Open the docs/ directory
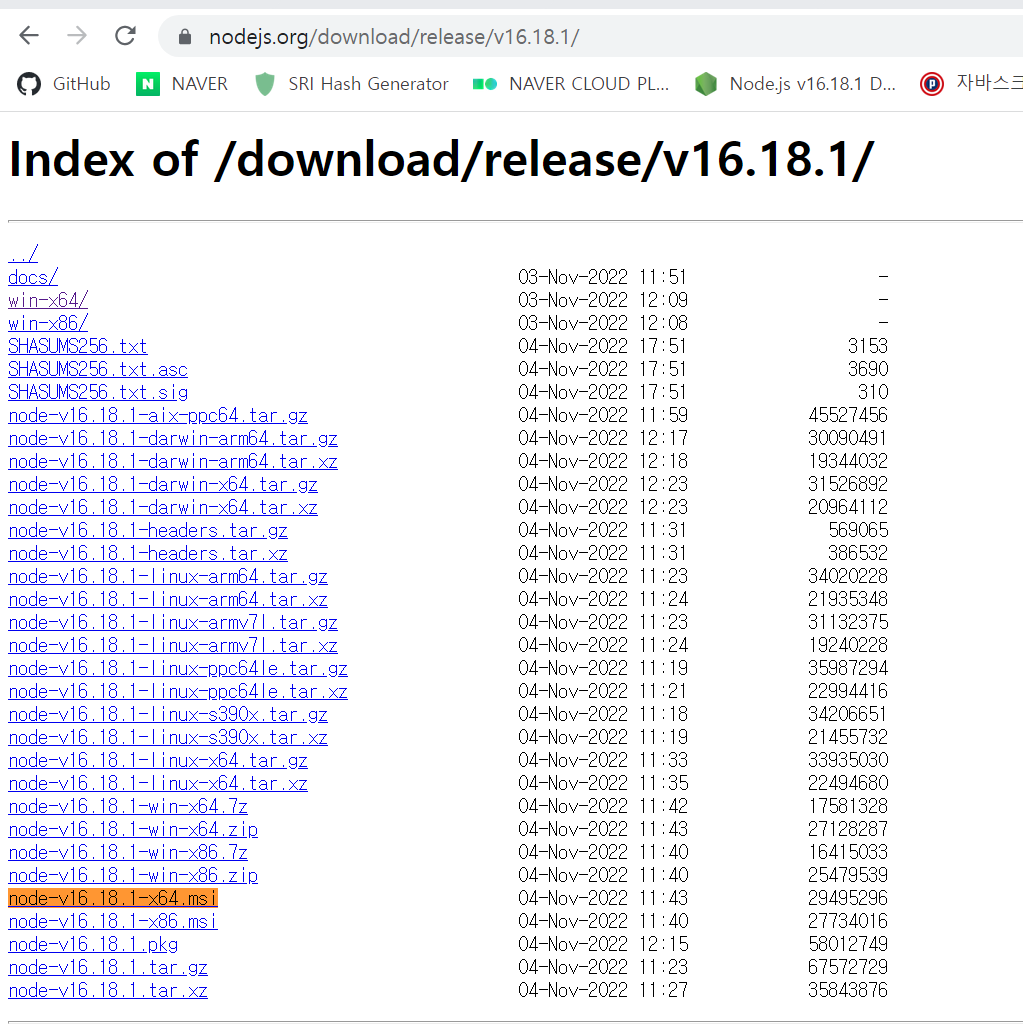 pyautogui.click(x=32, y=277)
